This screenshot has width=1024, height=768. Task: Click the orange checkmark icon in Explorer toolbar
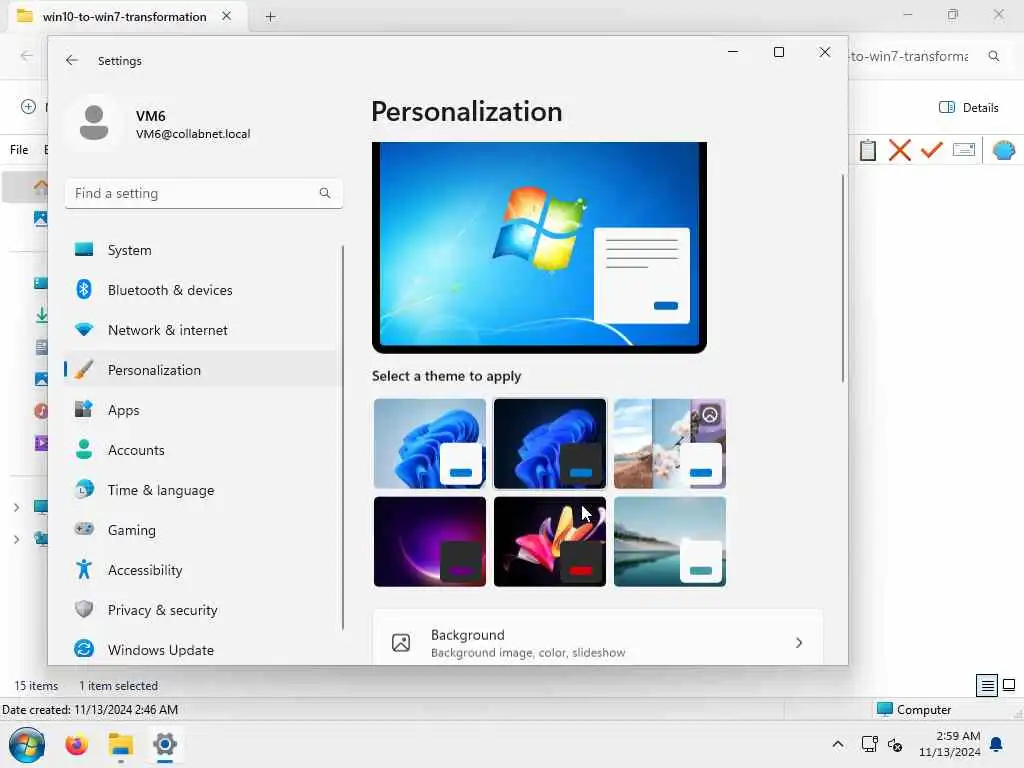[931, 150]
